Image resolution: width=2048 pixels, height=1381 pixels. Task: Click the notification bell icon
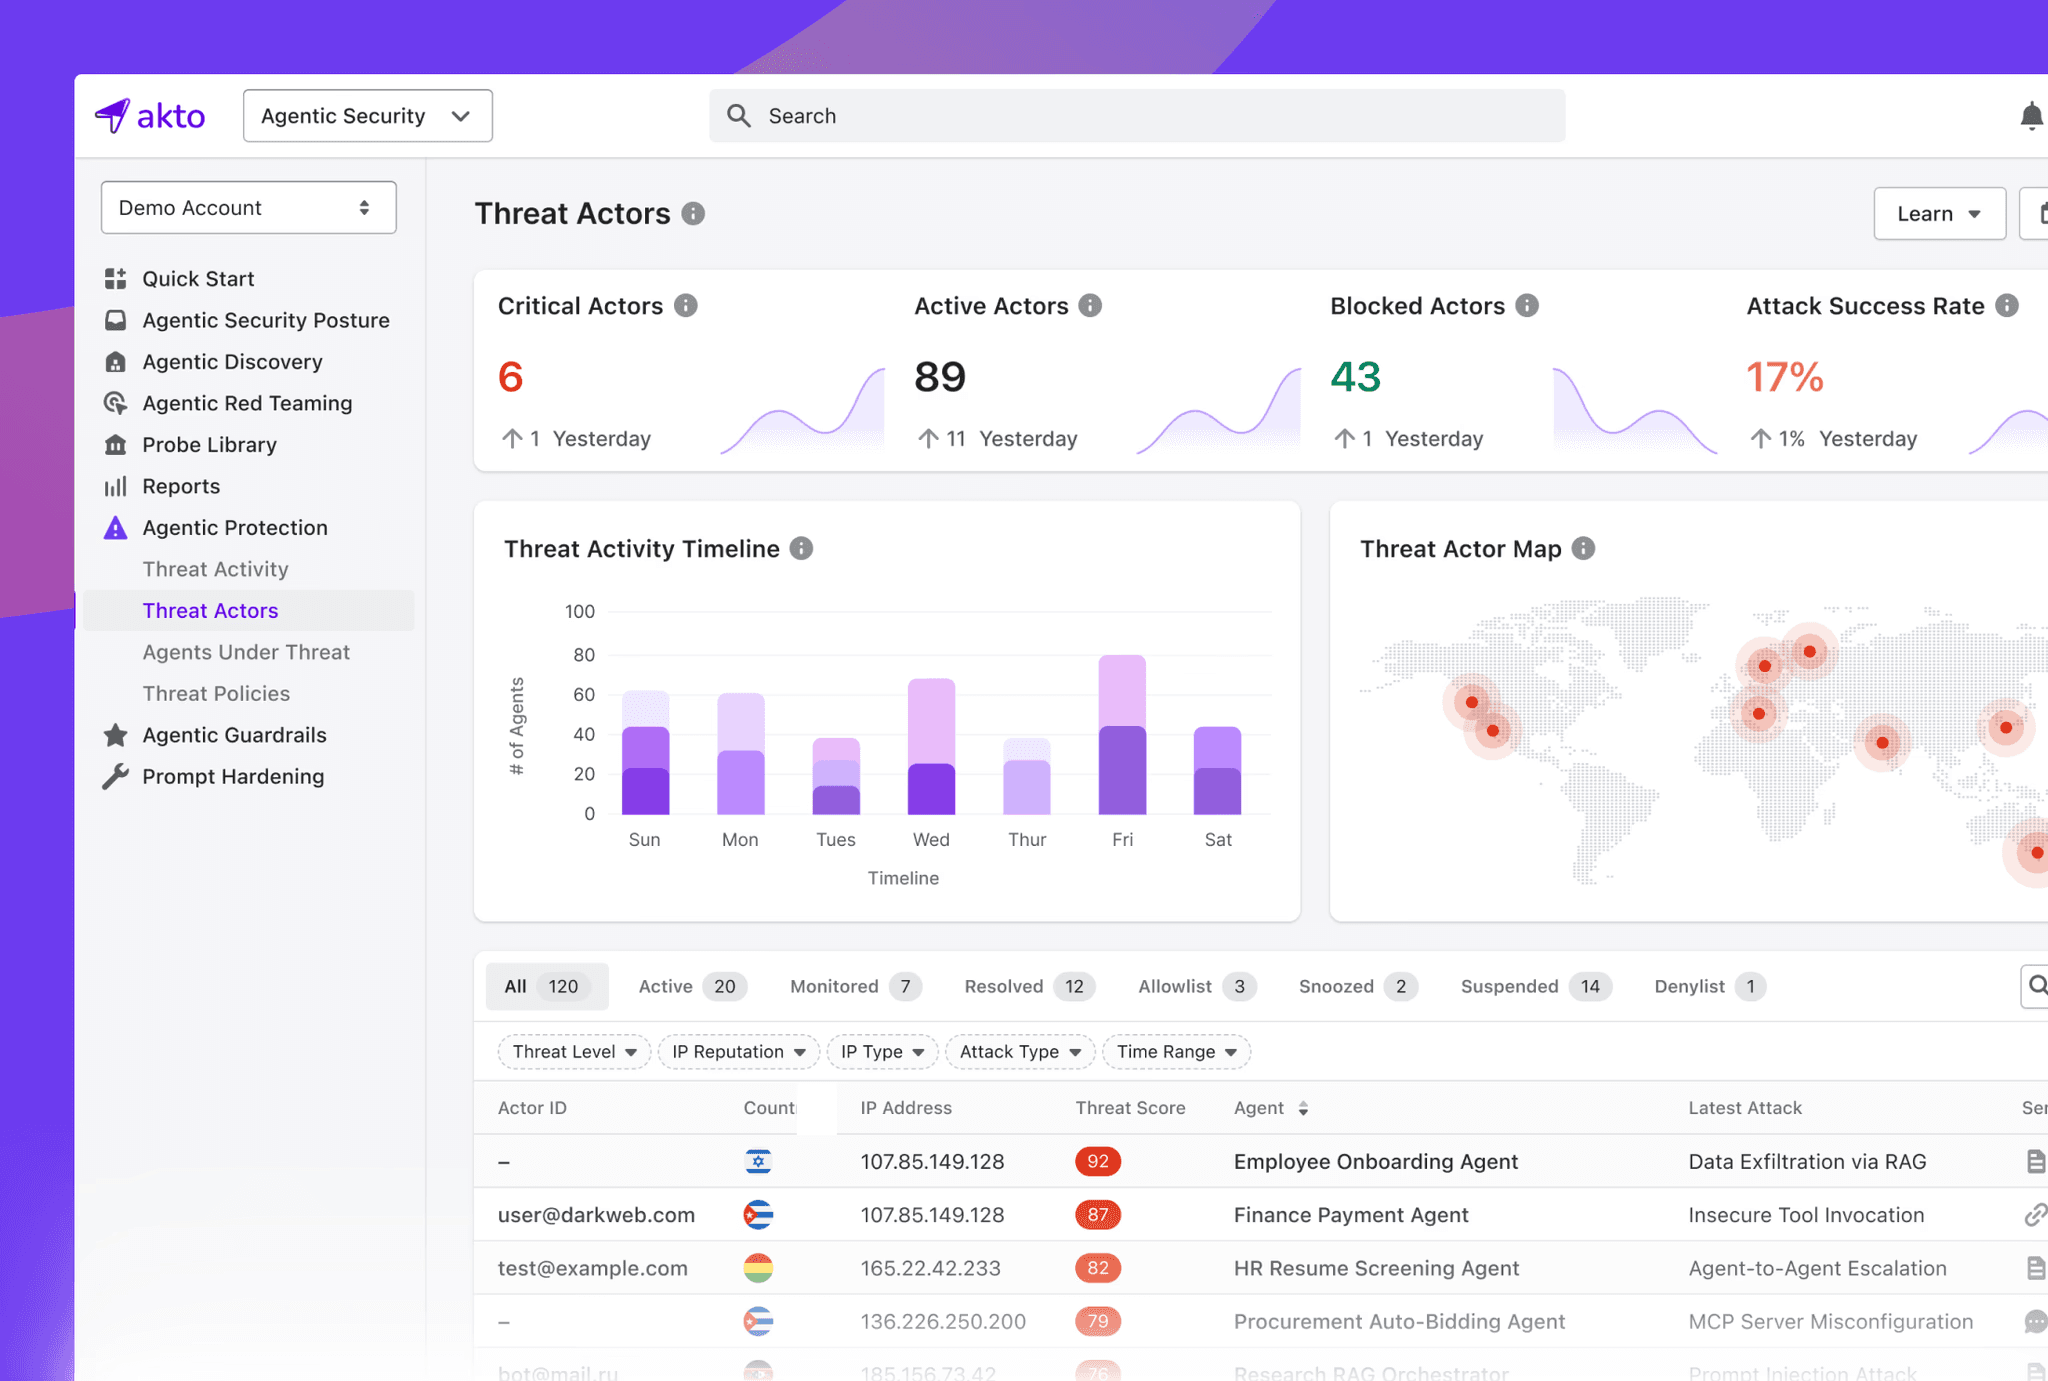pos(2030,116)
